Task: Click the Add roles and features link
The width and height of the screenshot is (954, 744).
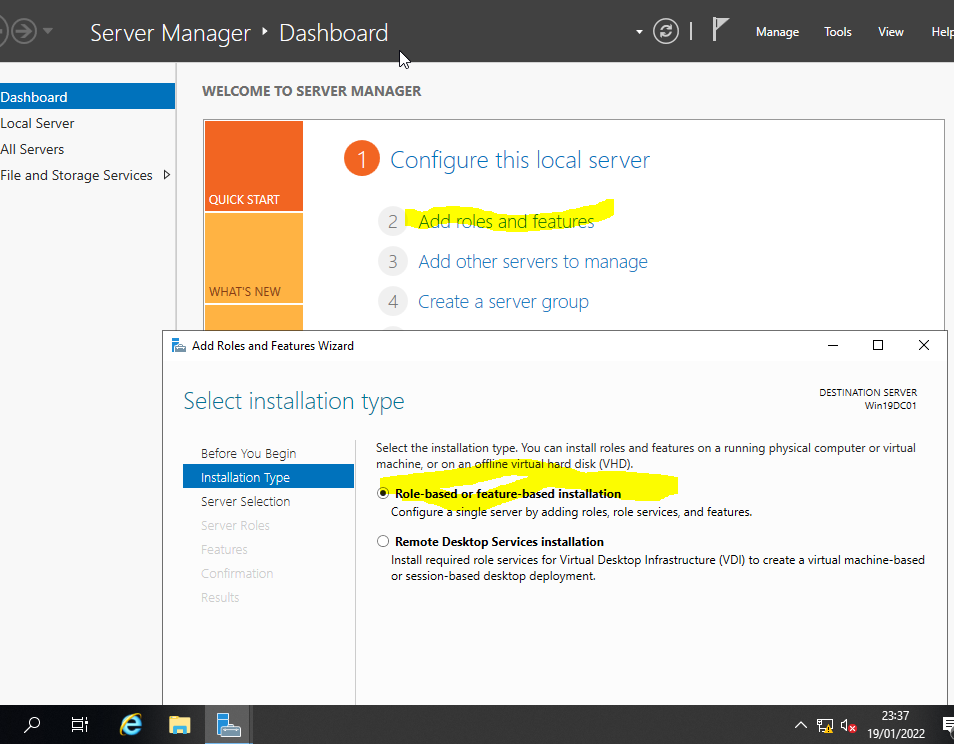Action: click(506, 221)
